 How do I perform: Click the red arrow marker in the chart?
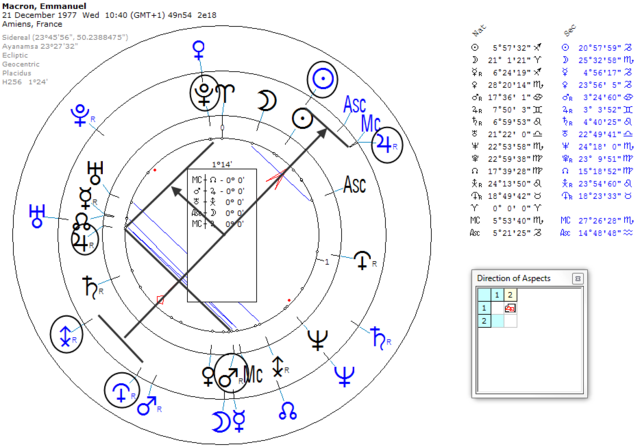(x=276, y=179)
